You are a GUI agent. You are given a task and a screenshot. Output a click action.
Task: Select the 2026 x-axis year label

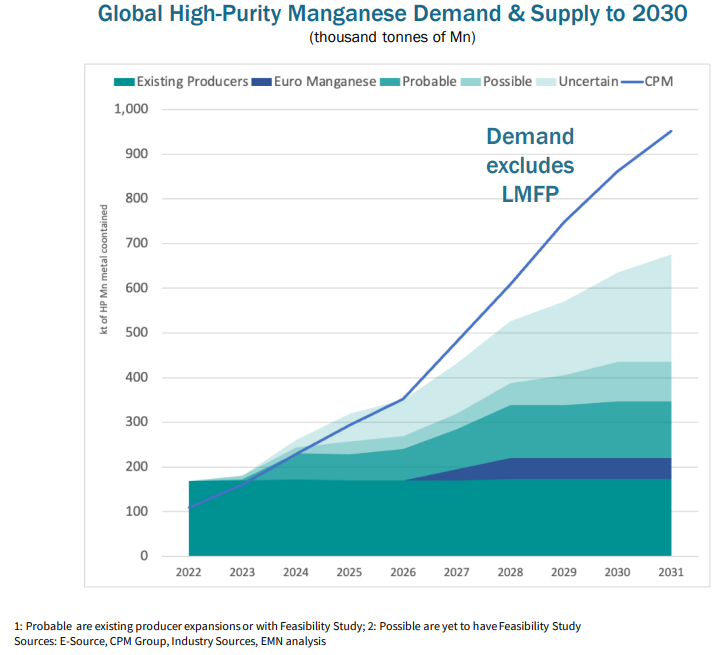(x=403, y=574)
